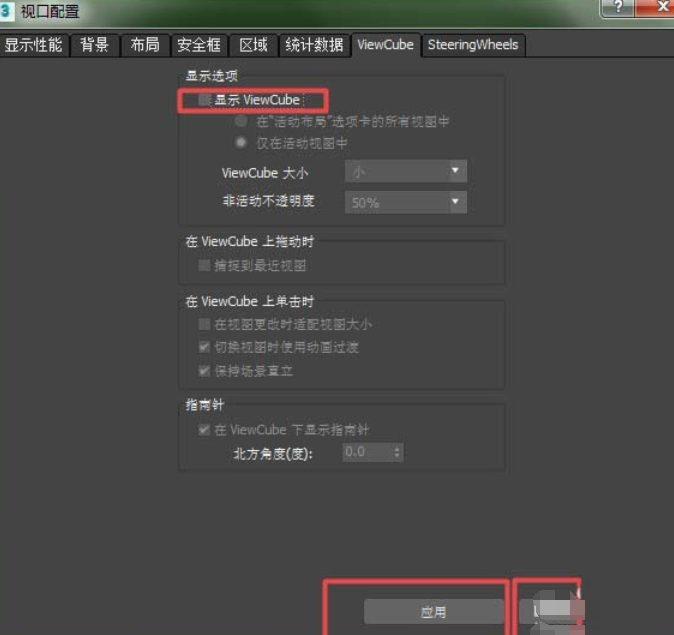Image resolution: width=674 pixels, height=635 pixels.
Task: Open the ViewCube 大小 dropdown
Action: coord(405,172)
